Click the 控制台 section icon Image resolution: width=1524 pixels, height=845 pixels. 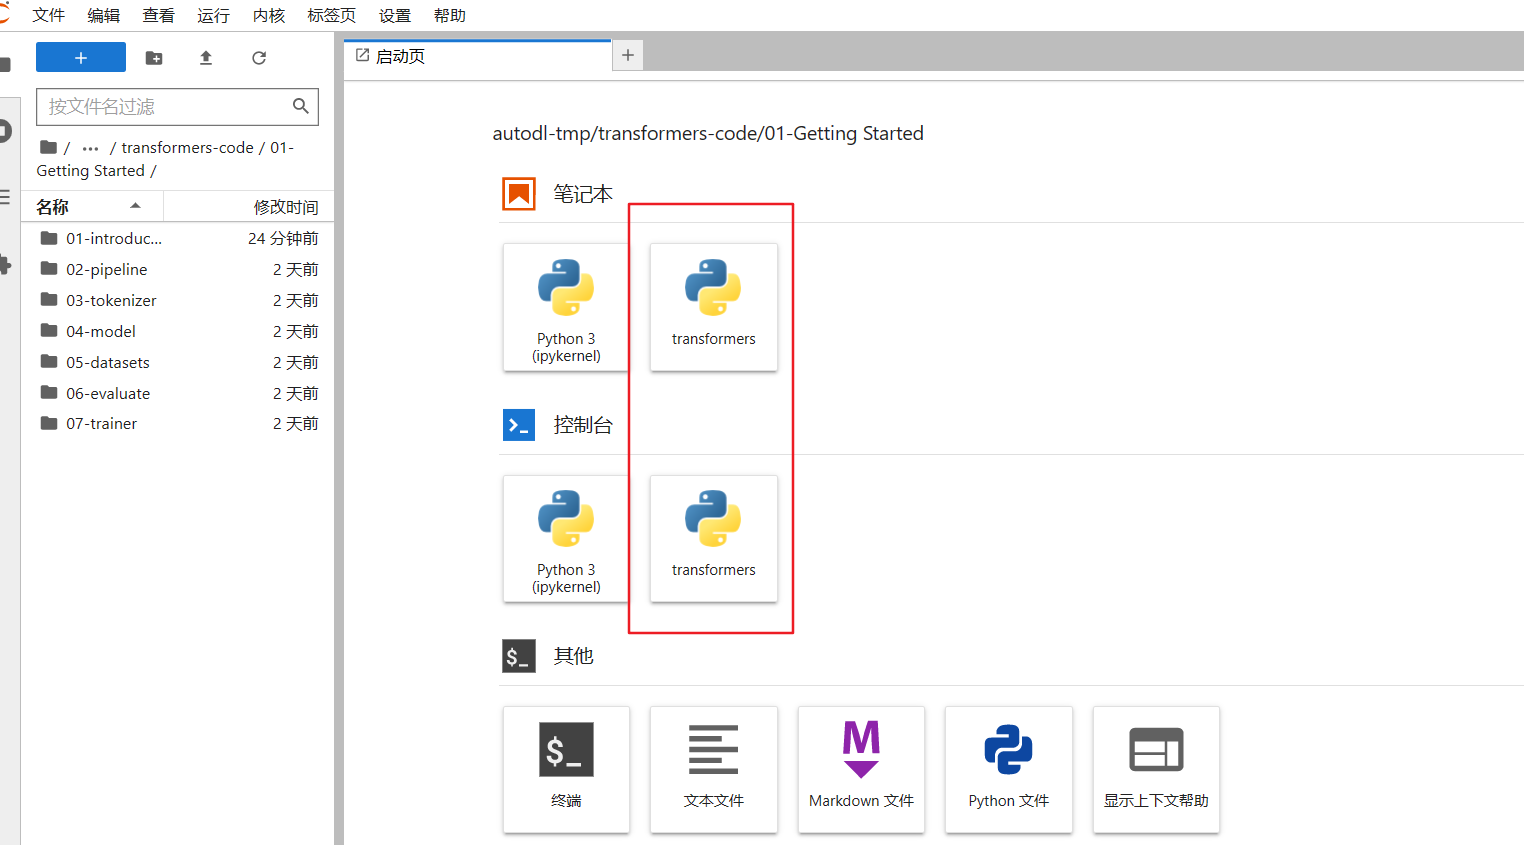pos(519,425)
